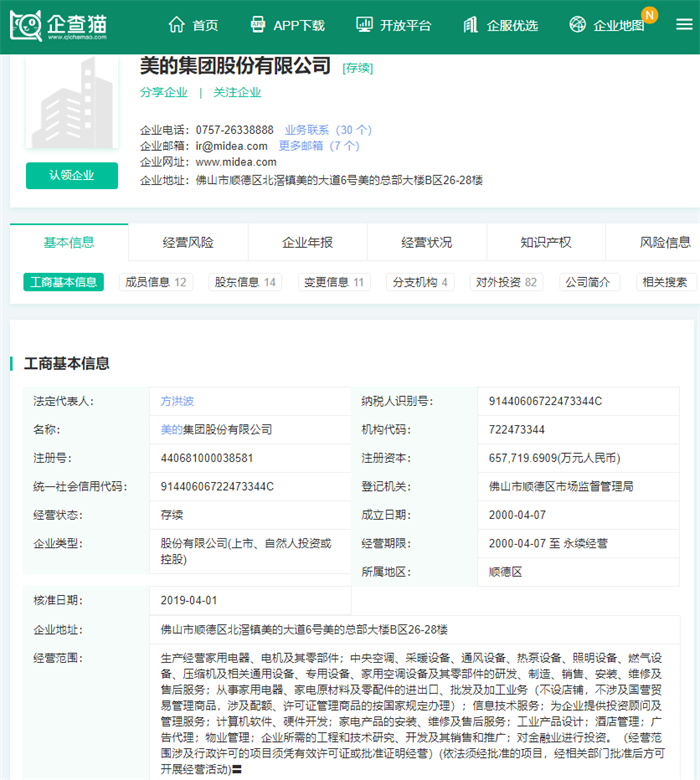Switch to 经营风险 tab

pos(188,242)
